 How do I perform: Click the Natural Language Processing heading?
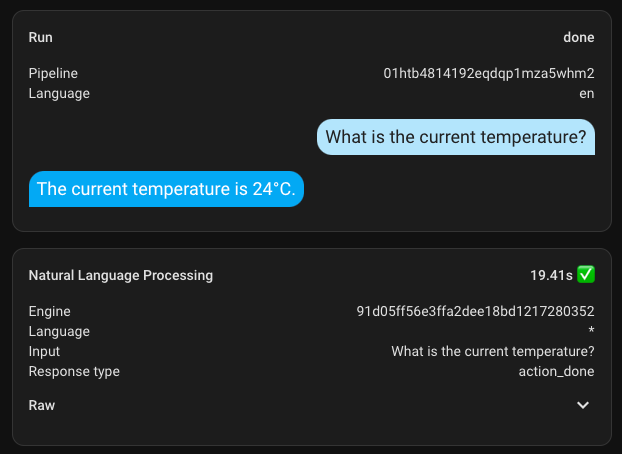point(121,274)
